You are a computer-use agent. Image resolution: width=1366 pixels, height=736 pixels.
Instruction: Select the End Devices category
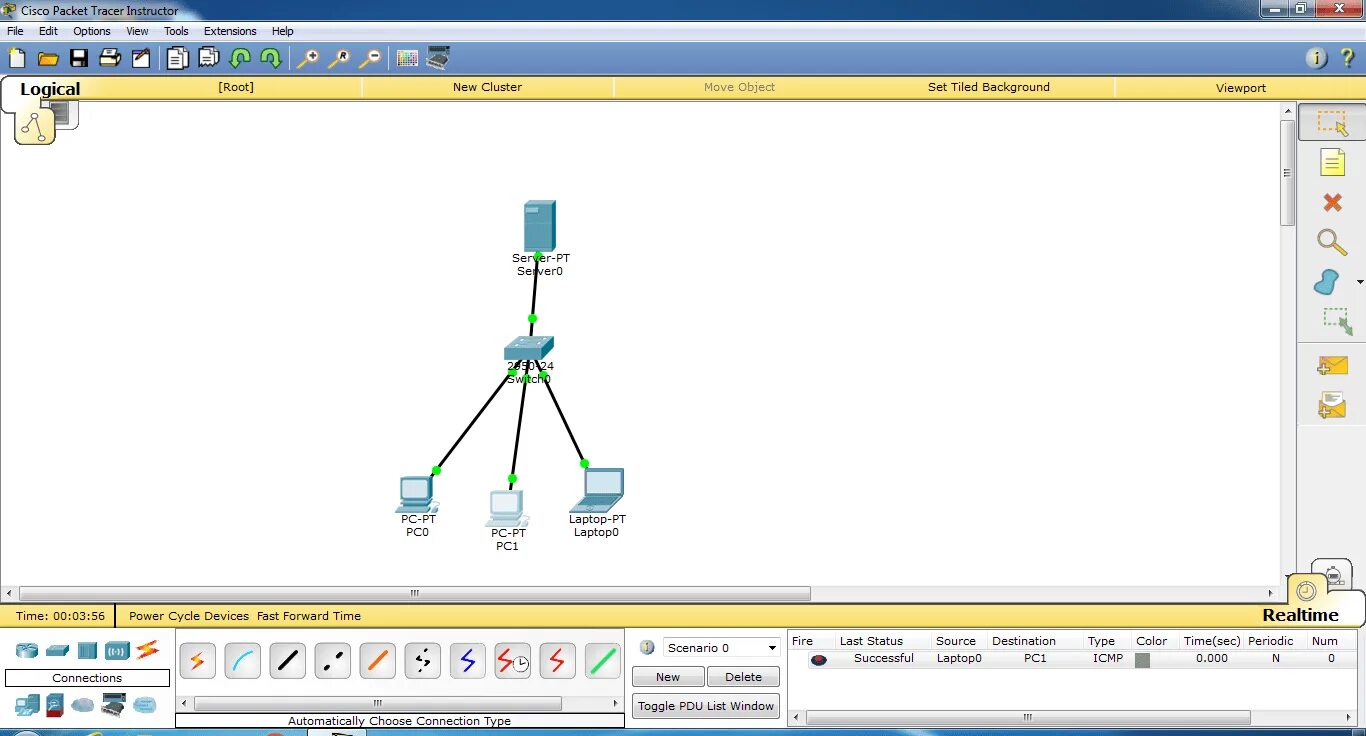tap(27, 705)
